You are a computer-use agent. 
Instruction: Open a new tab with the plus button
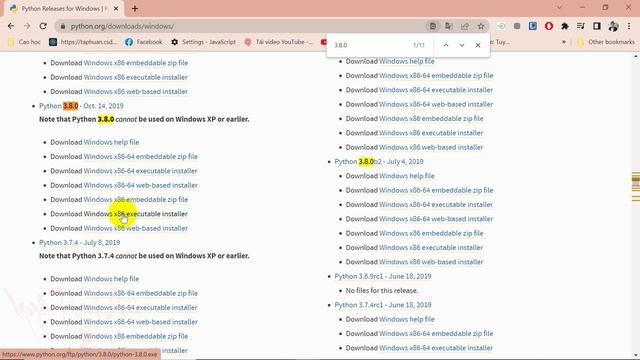click(135, 8)
